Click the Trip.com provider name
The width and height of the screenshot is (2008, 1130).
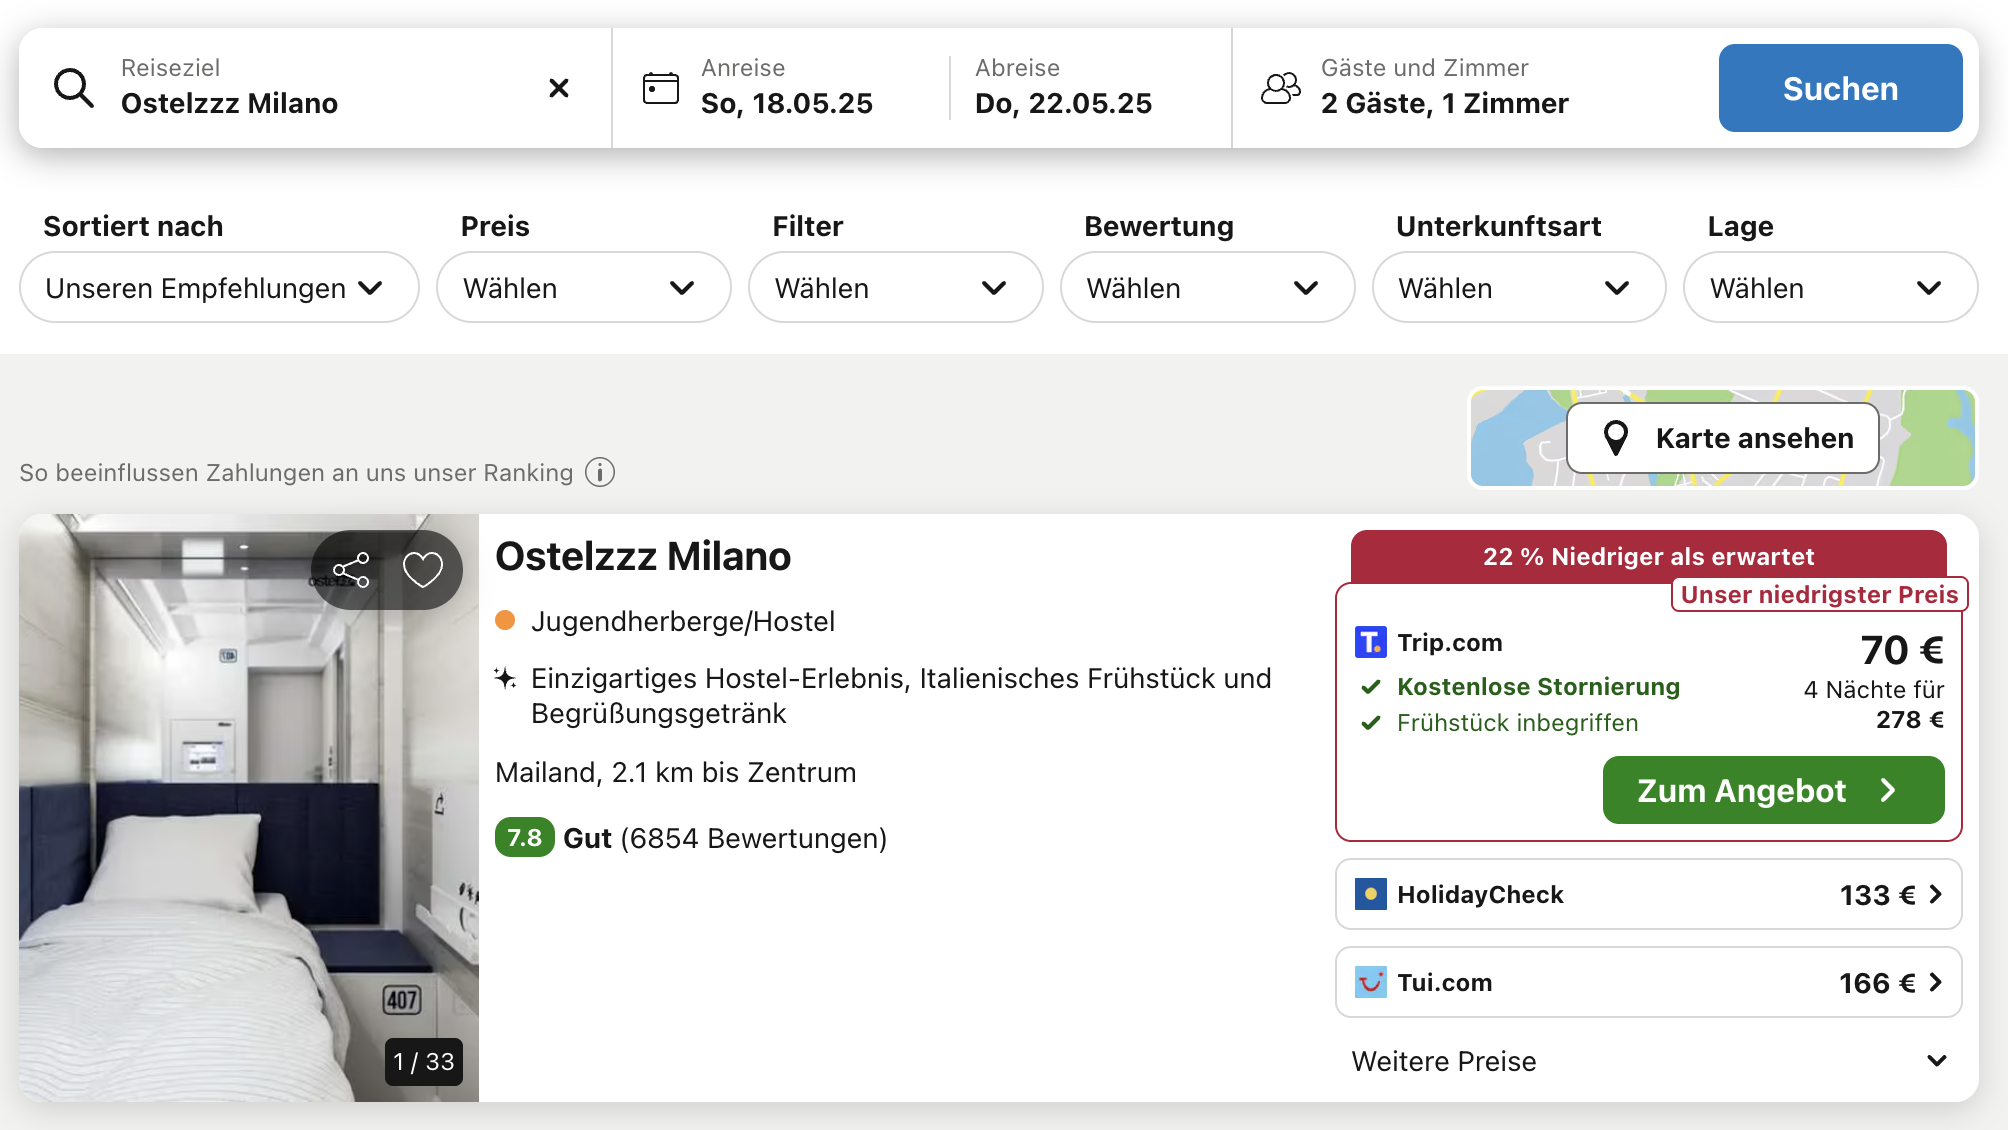point(1450,642)
